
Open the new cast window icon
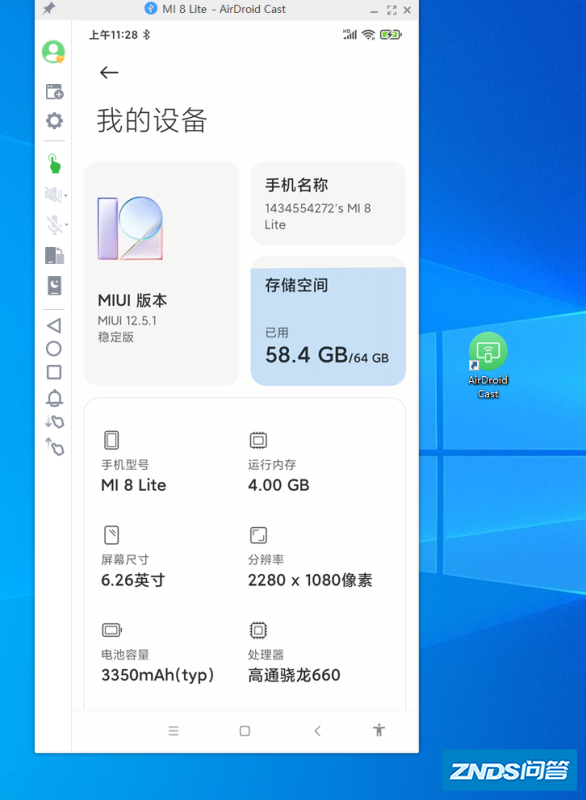click(55, 92)
